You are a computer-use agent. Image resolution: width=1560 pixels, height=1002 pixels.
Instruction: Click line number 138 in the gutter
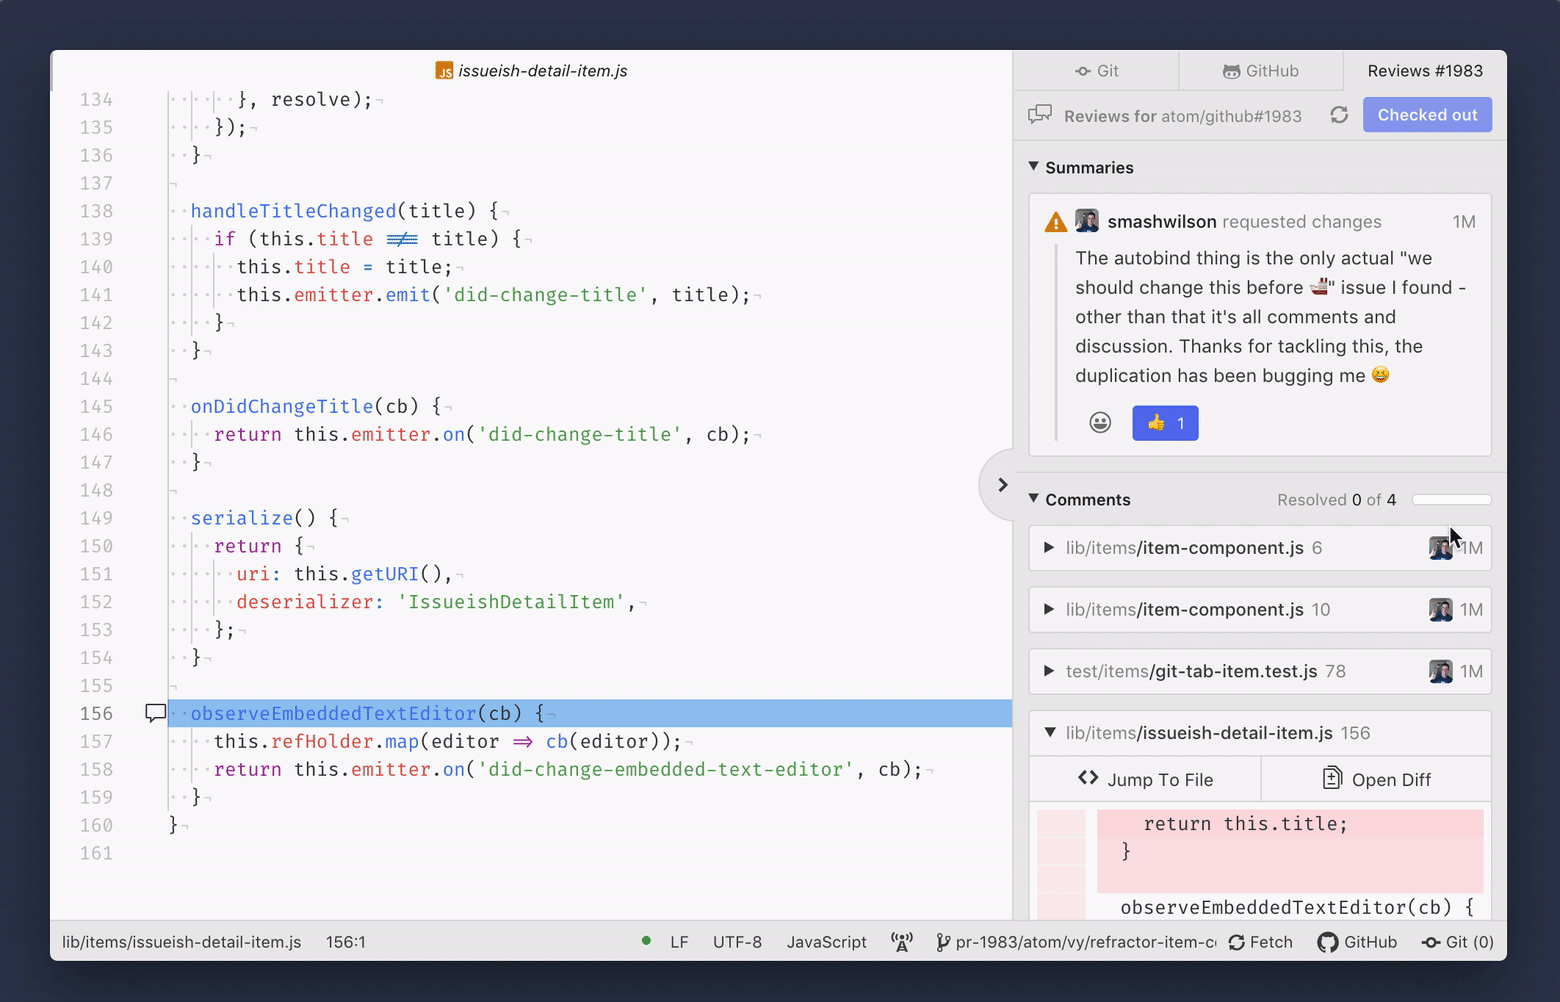[x=96, y=211]
